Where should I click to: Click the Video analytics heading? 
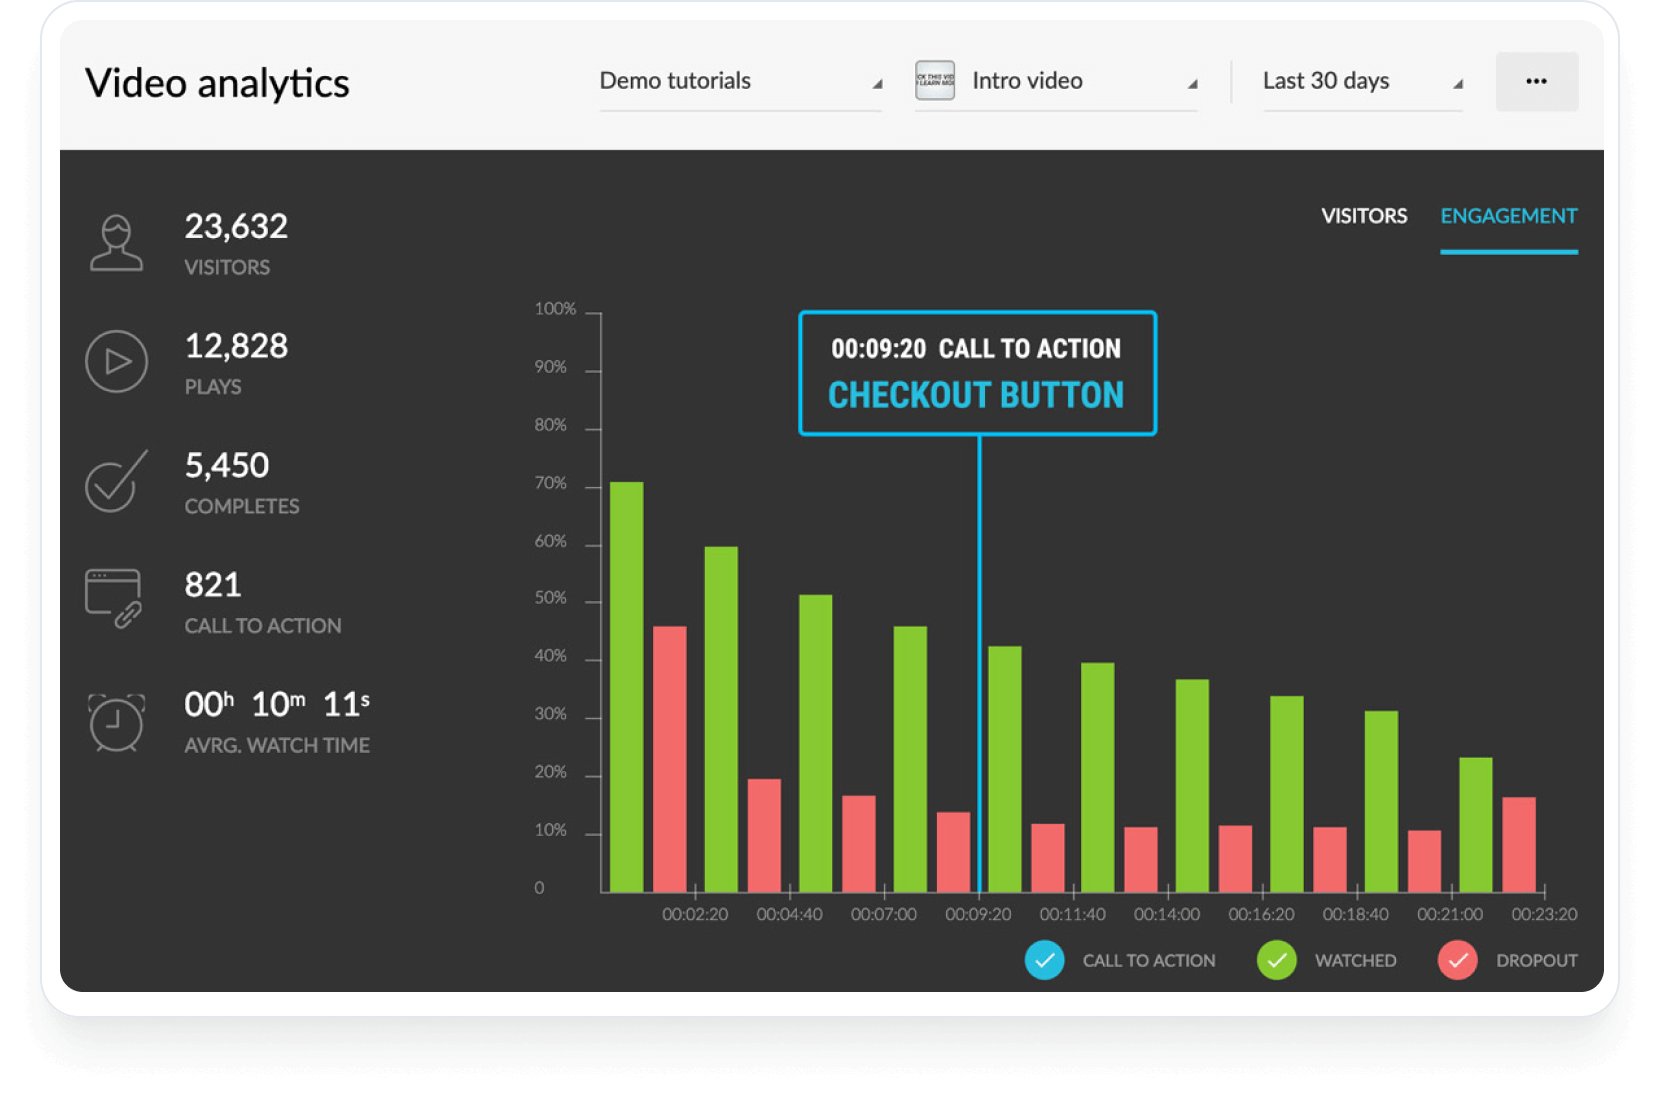(x=219, y=83)
